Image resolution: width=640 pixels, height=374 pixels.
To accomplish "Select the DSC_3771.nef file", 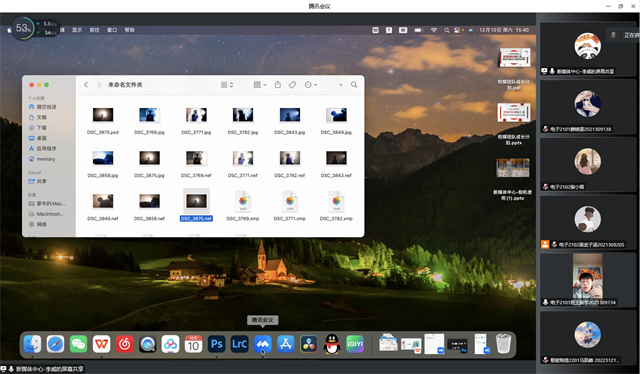I will tap(243, 158).
